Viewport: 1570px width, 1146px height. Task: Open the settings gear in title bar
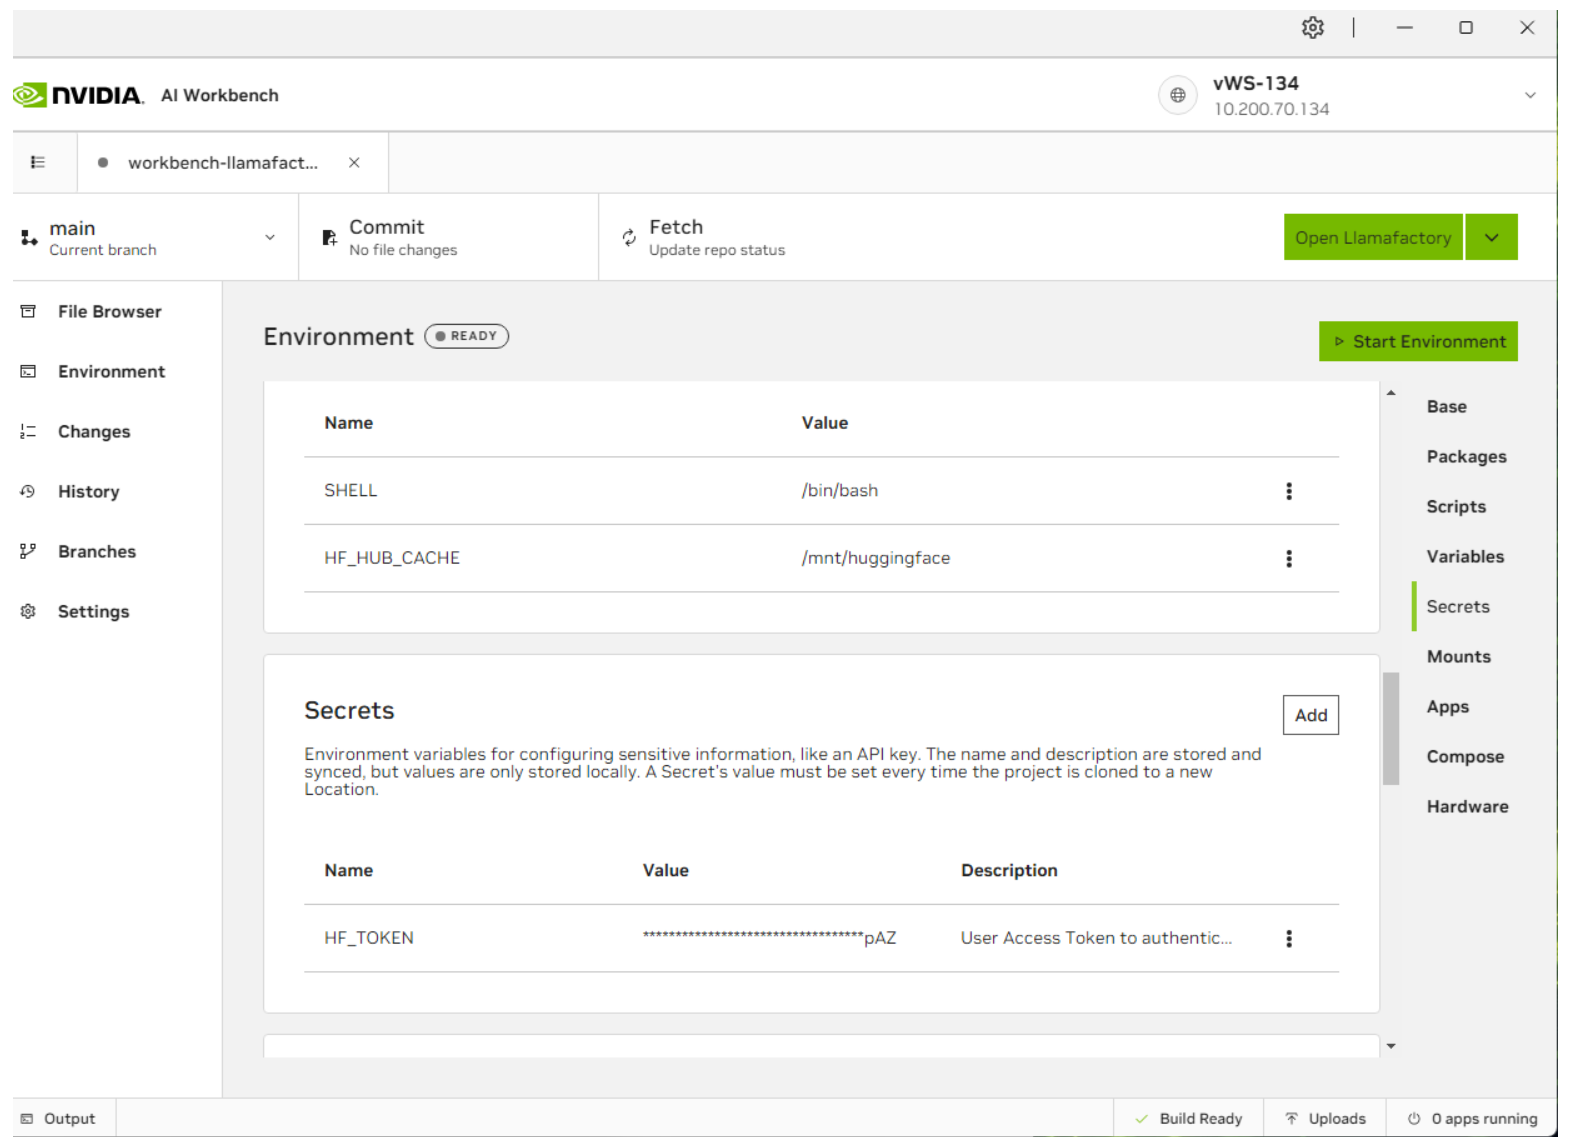[1312, 28]
